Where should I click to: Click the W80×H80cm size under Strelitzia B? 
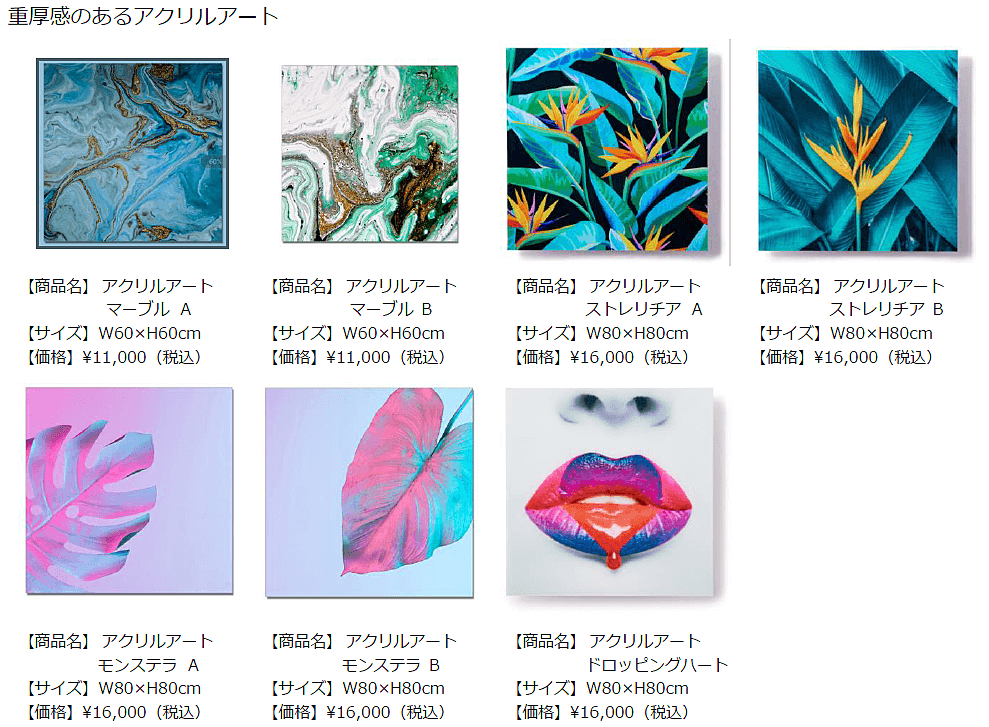click(881, 333)
